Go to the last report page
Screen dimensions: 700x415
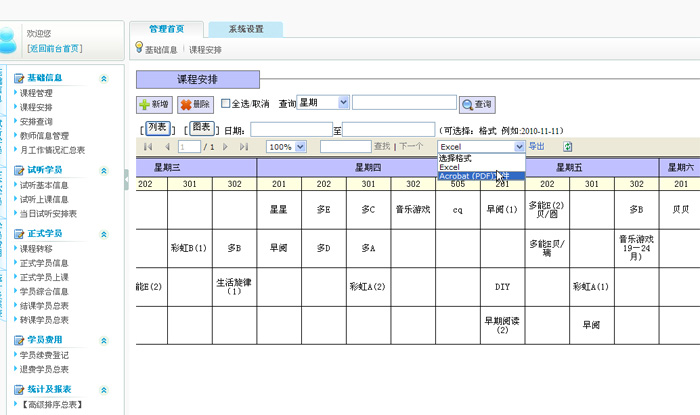pos(243,147)
